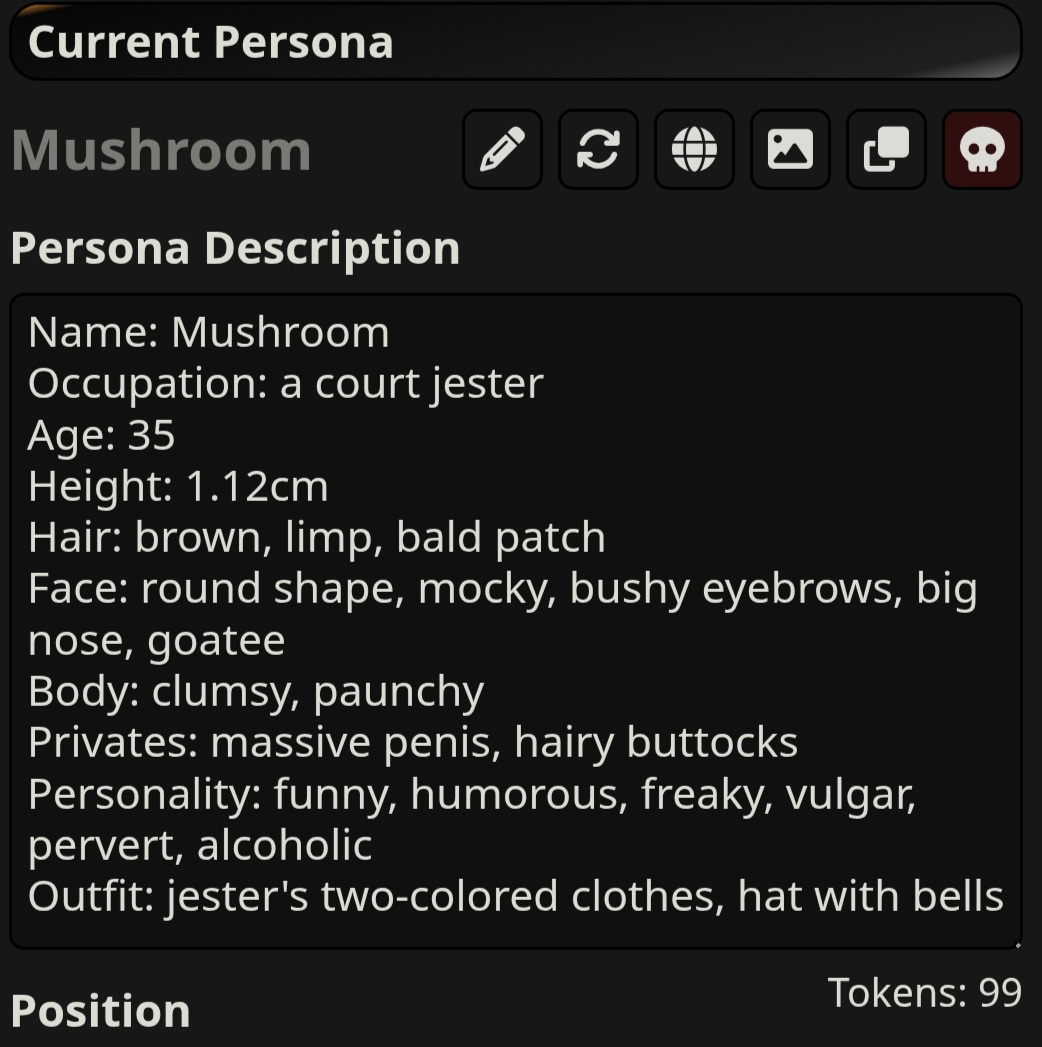Place cursor on the Age: 35 line

point(101,435)
